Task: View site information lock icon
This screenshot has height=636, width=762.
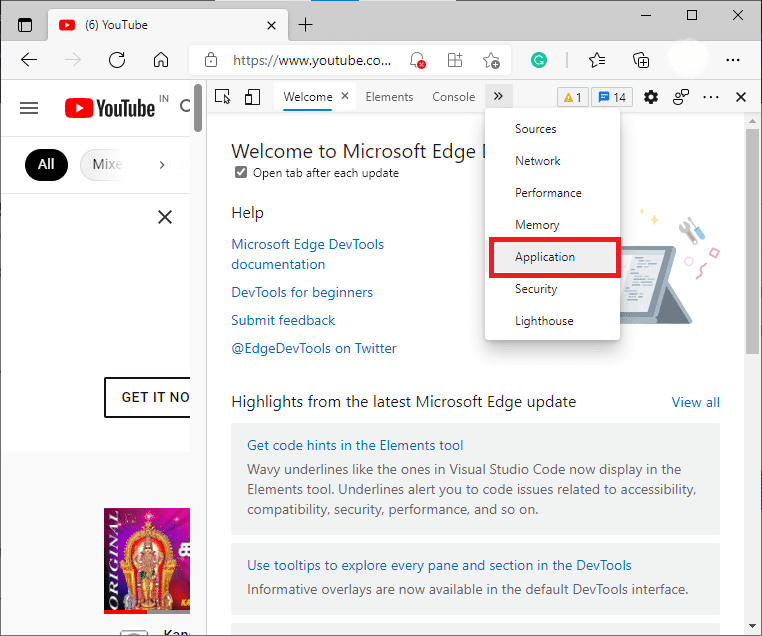Action: click(211, 60)
